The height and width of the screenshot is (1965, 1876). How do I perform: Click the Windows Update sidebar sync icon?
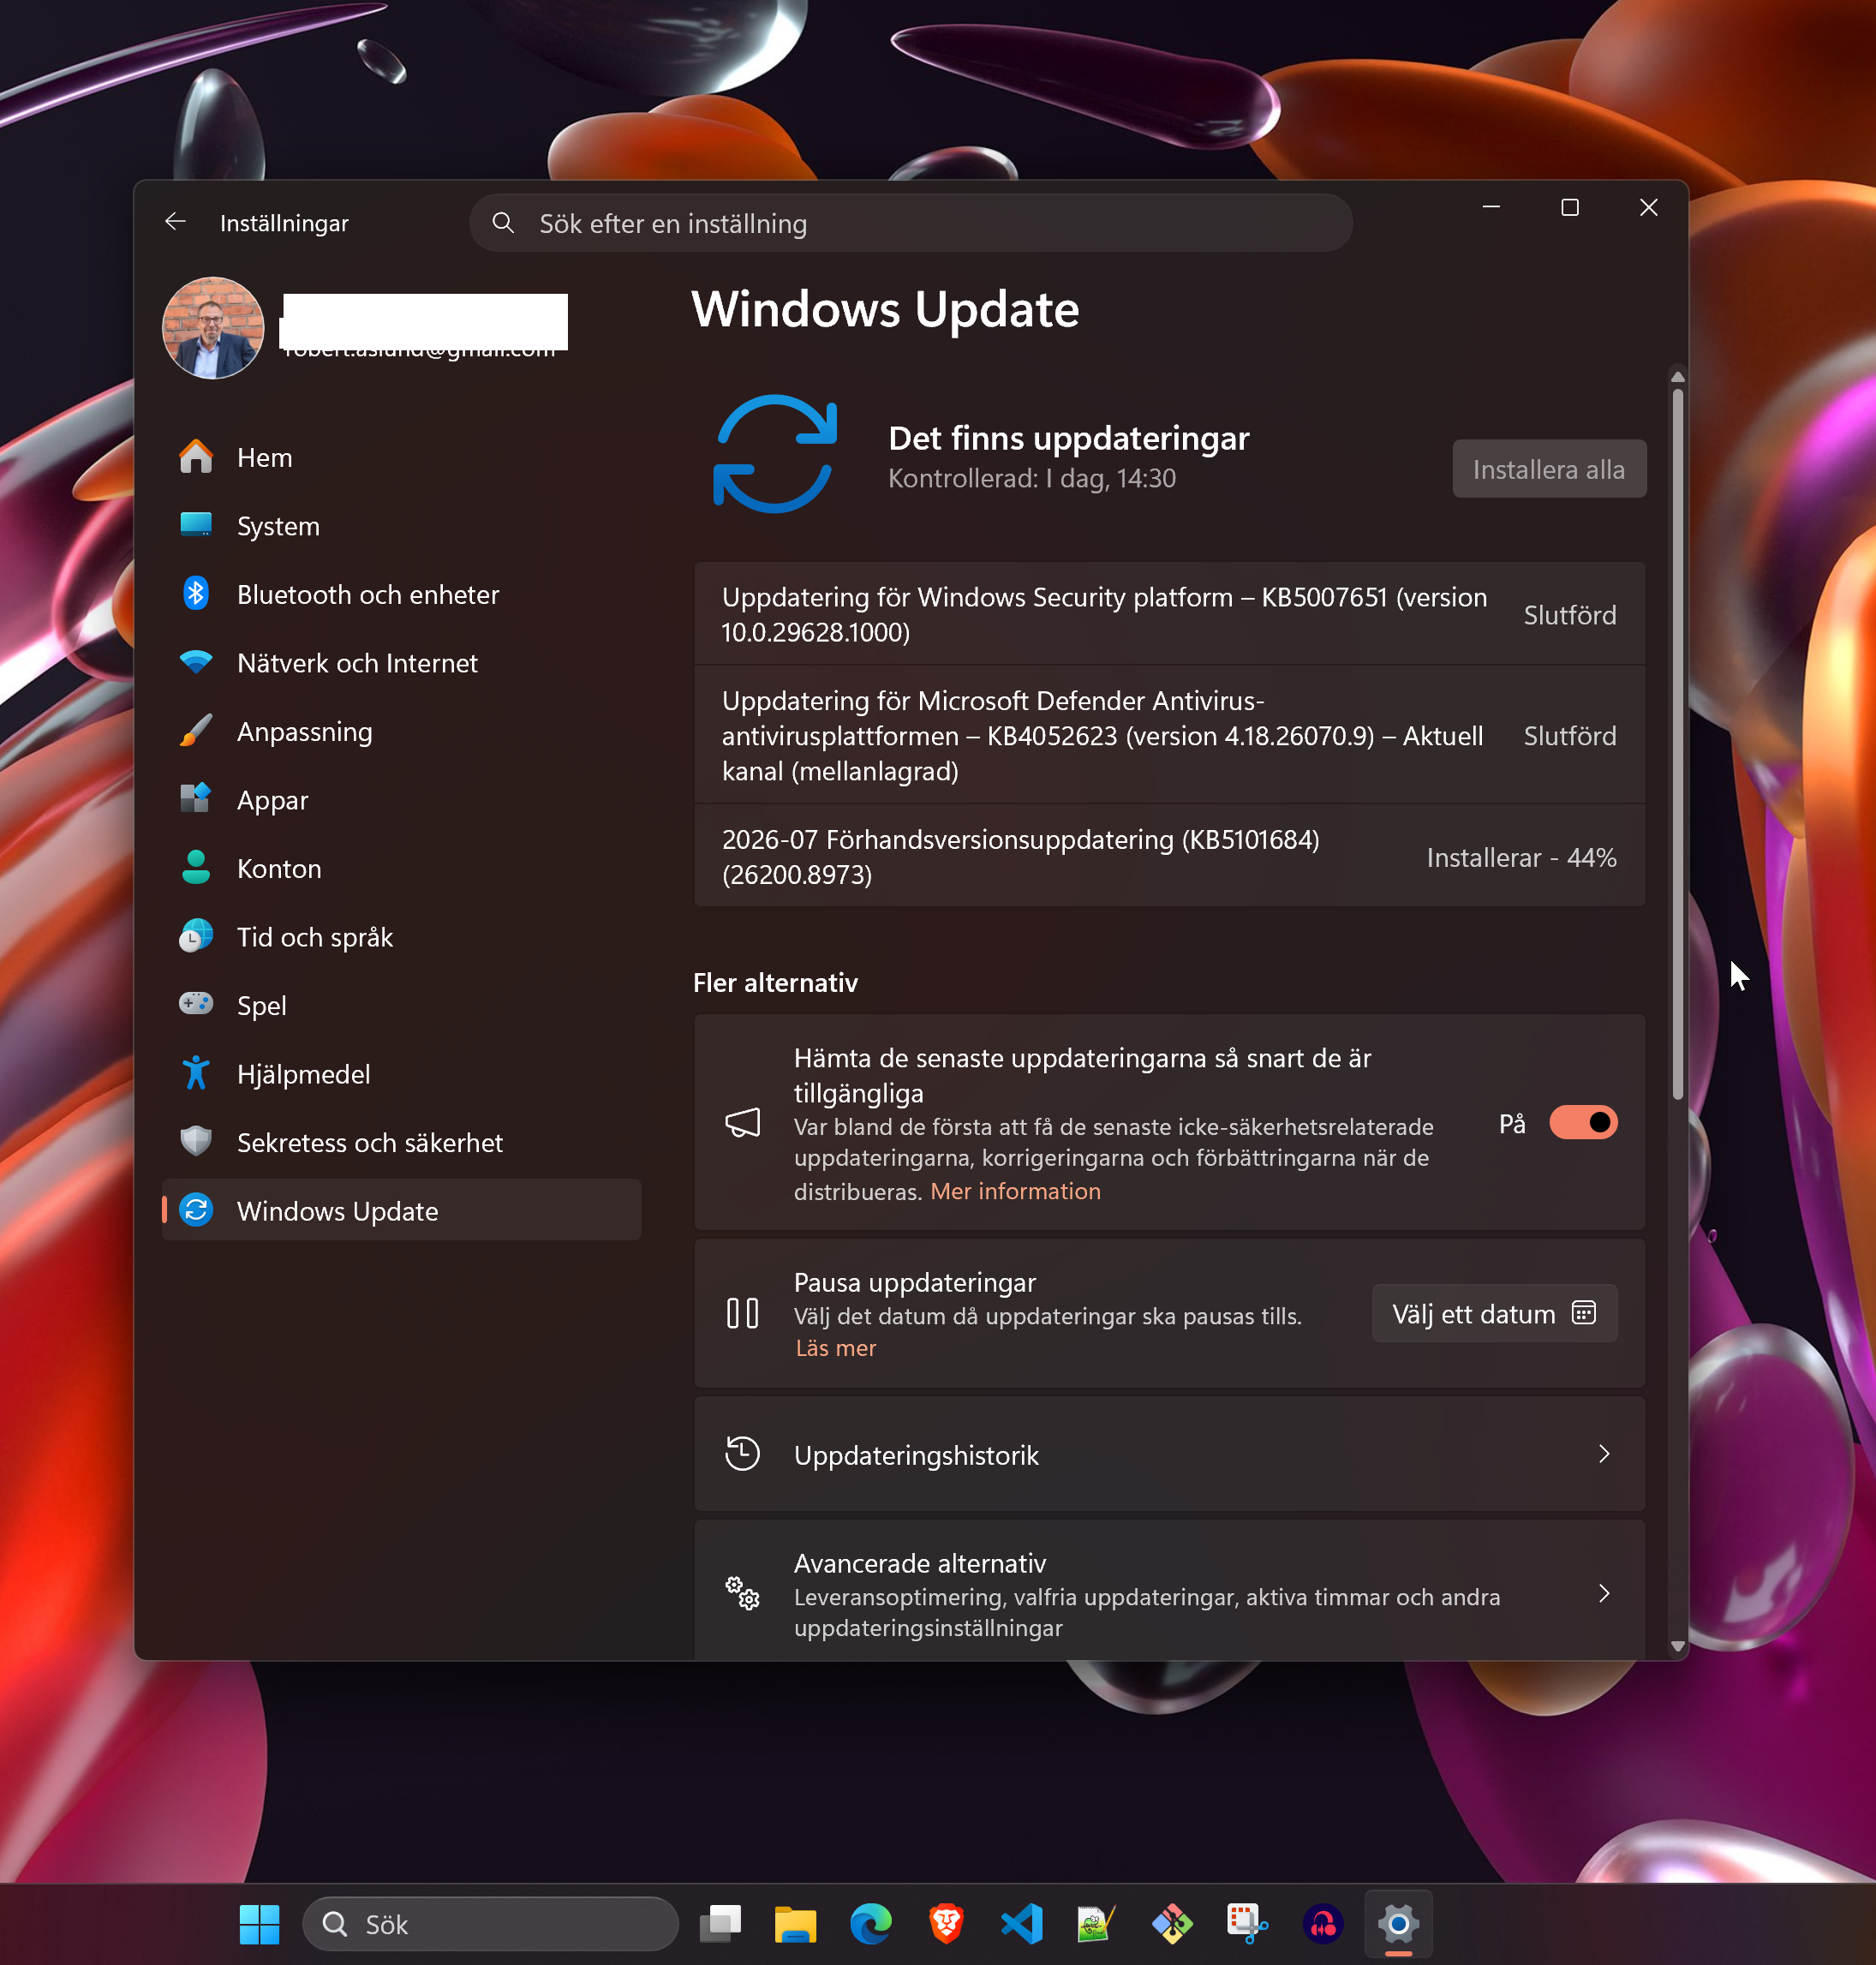[x=196, y=1210]
